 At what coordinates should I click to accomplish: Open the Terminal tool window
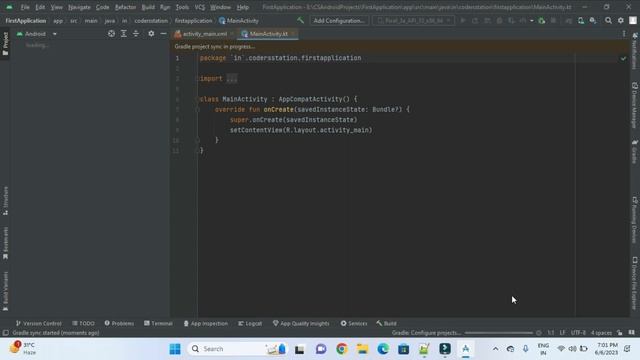coord(158,324)
